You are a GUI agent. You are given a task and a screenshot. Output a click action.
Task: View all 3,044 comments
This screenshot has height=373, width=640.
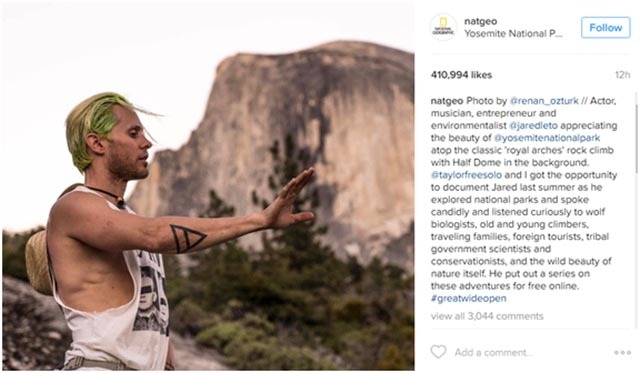(x=487, y=316)
